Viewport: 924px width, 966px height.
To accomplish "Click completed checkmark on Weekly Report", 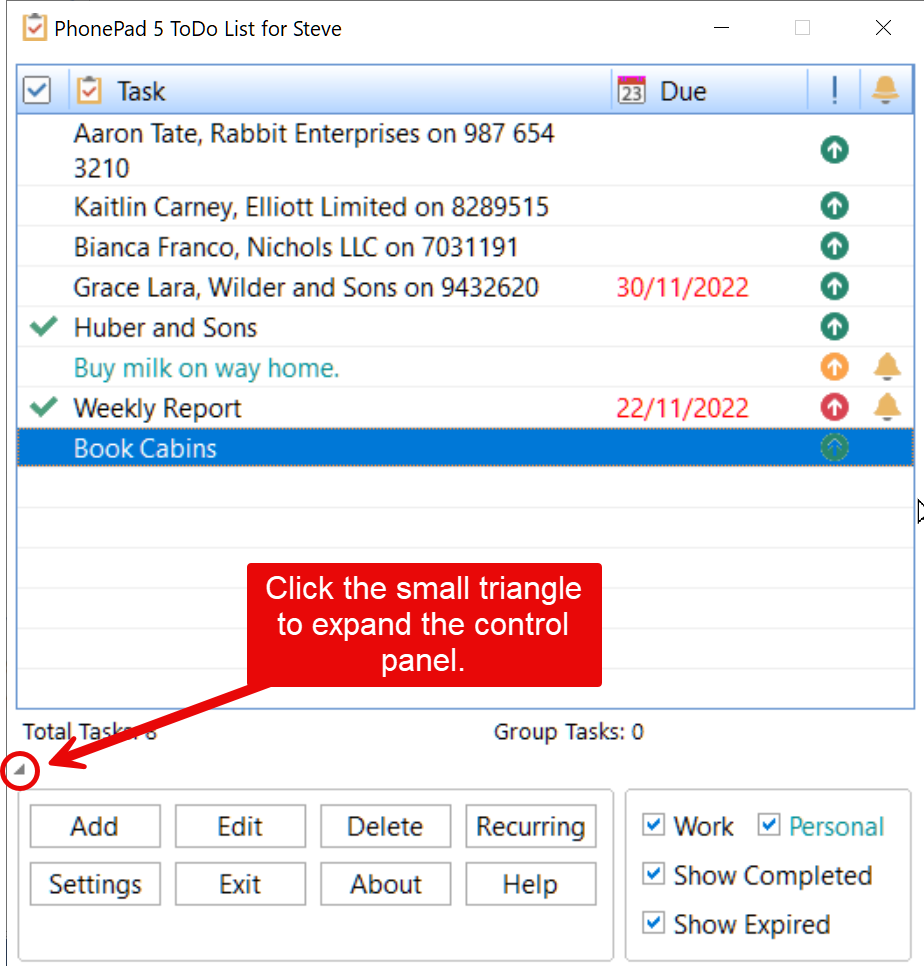I will coord(44,407).
